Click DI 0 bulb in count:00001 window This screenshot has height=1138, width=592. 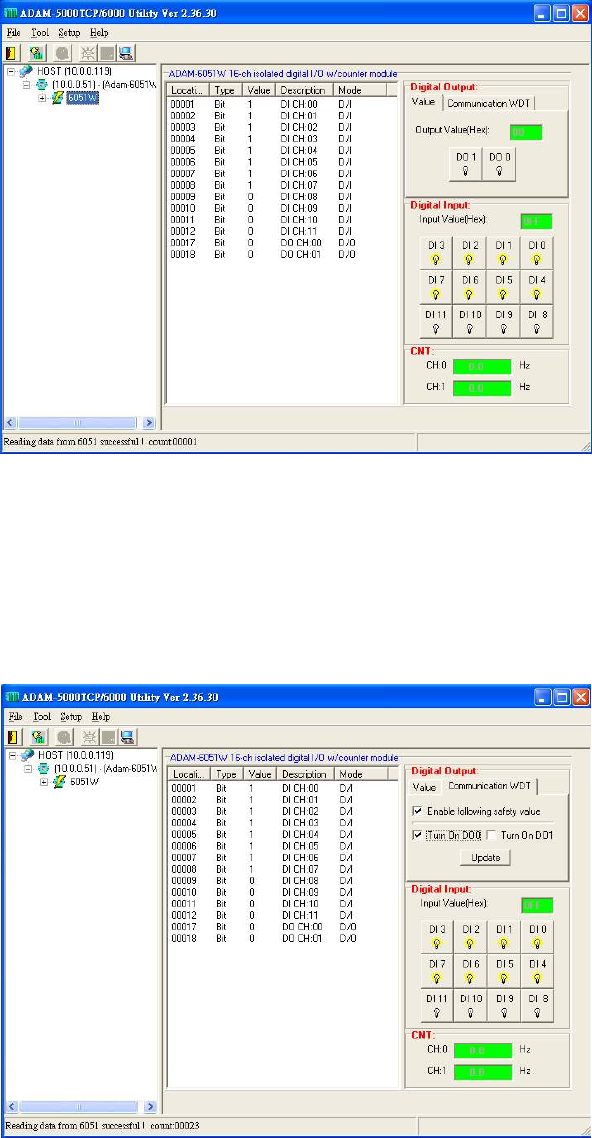coord(536,252)
